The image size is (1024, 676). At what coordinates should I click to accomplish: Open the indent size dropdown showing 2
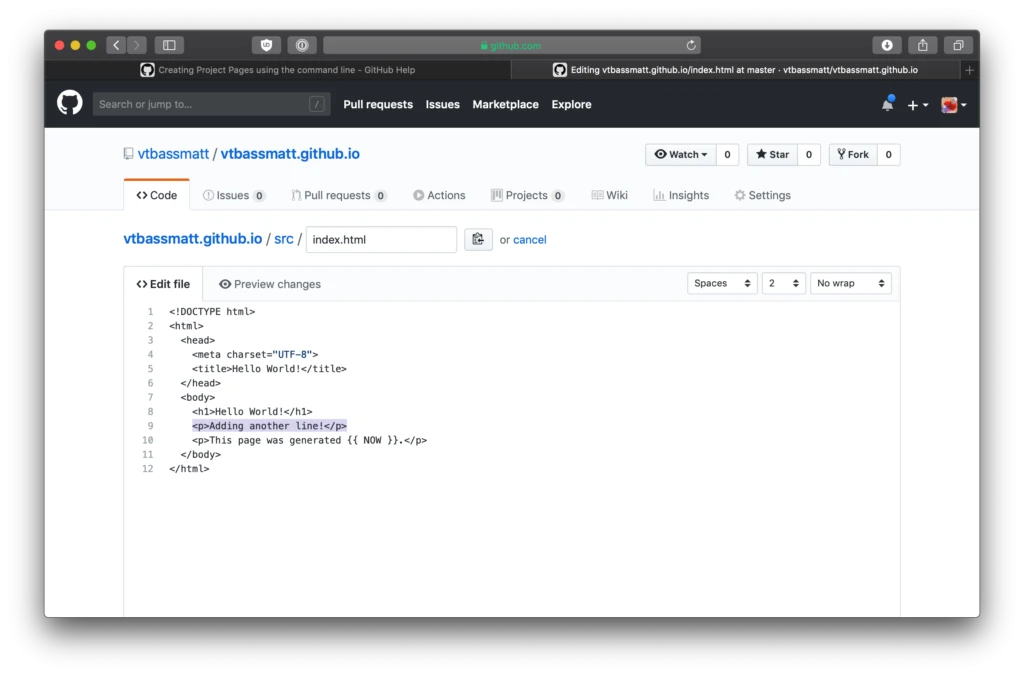tap(783, 283)
